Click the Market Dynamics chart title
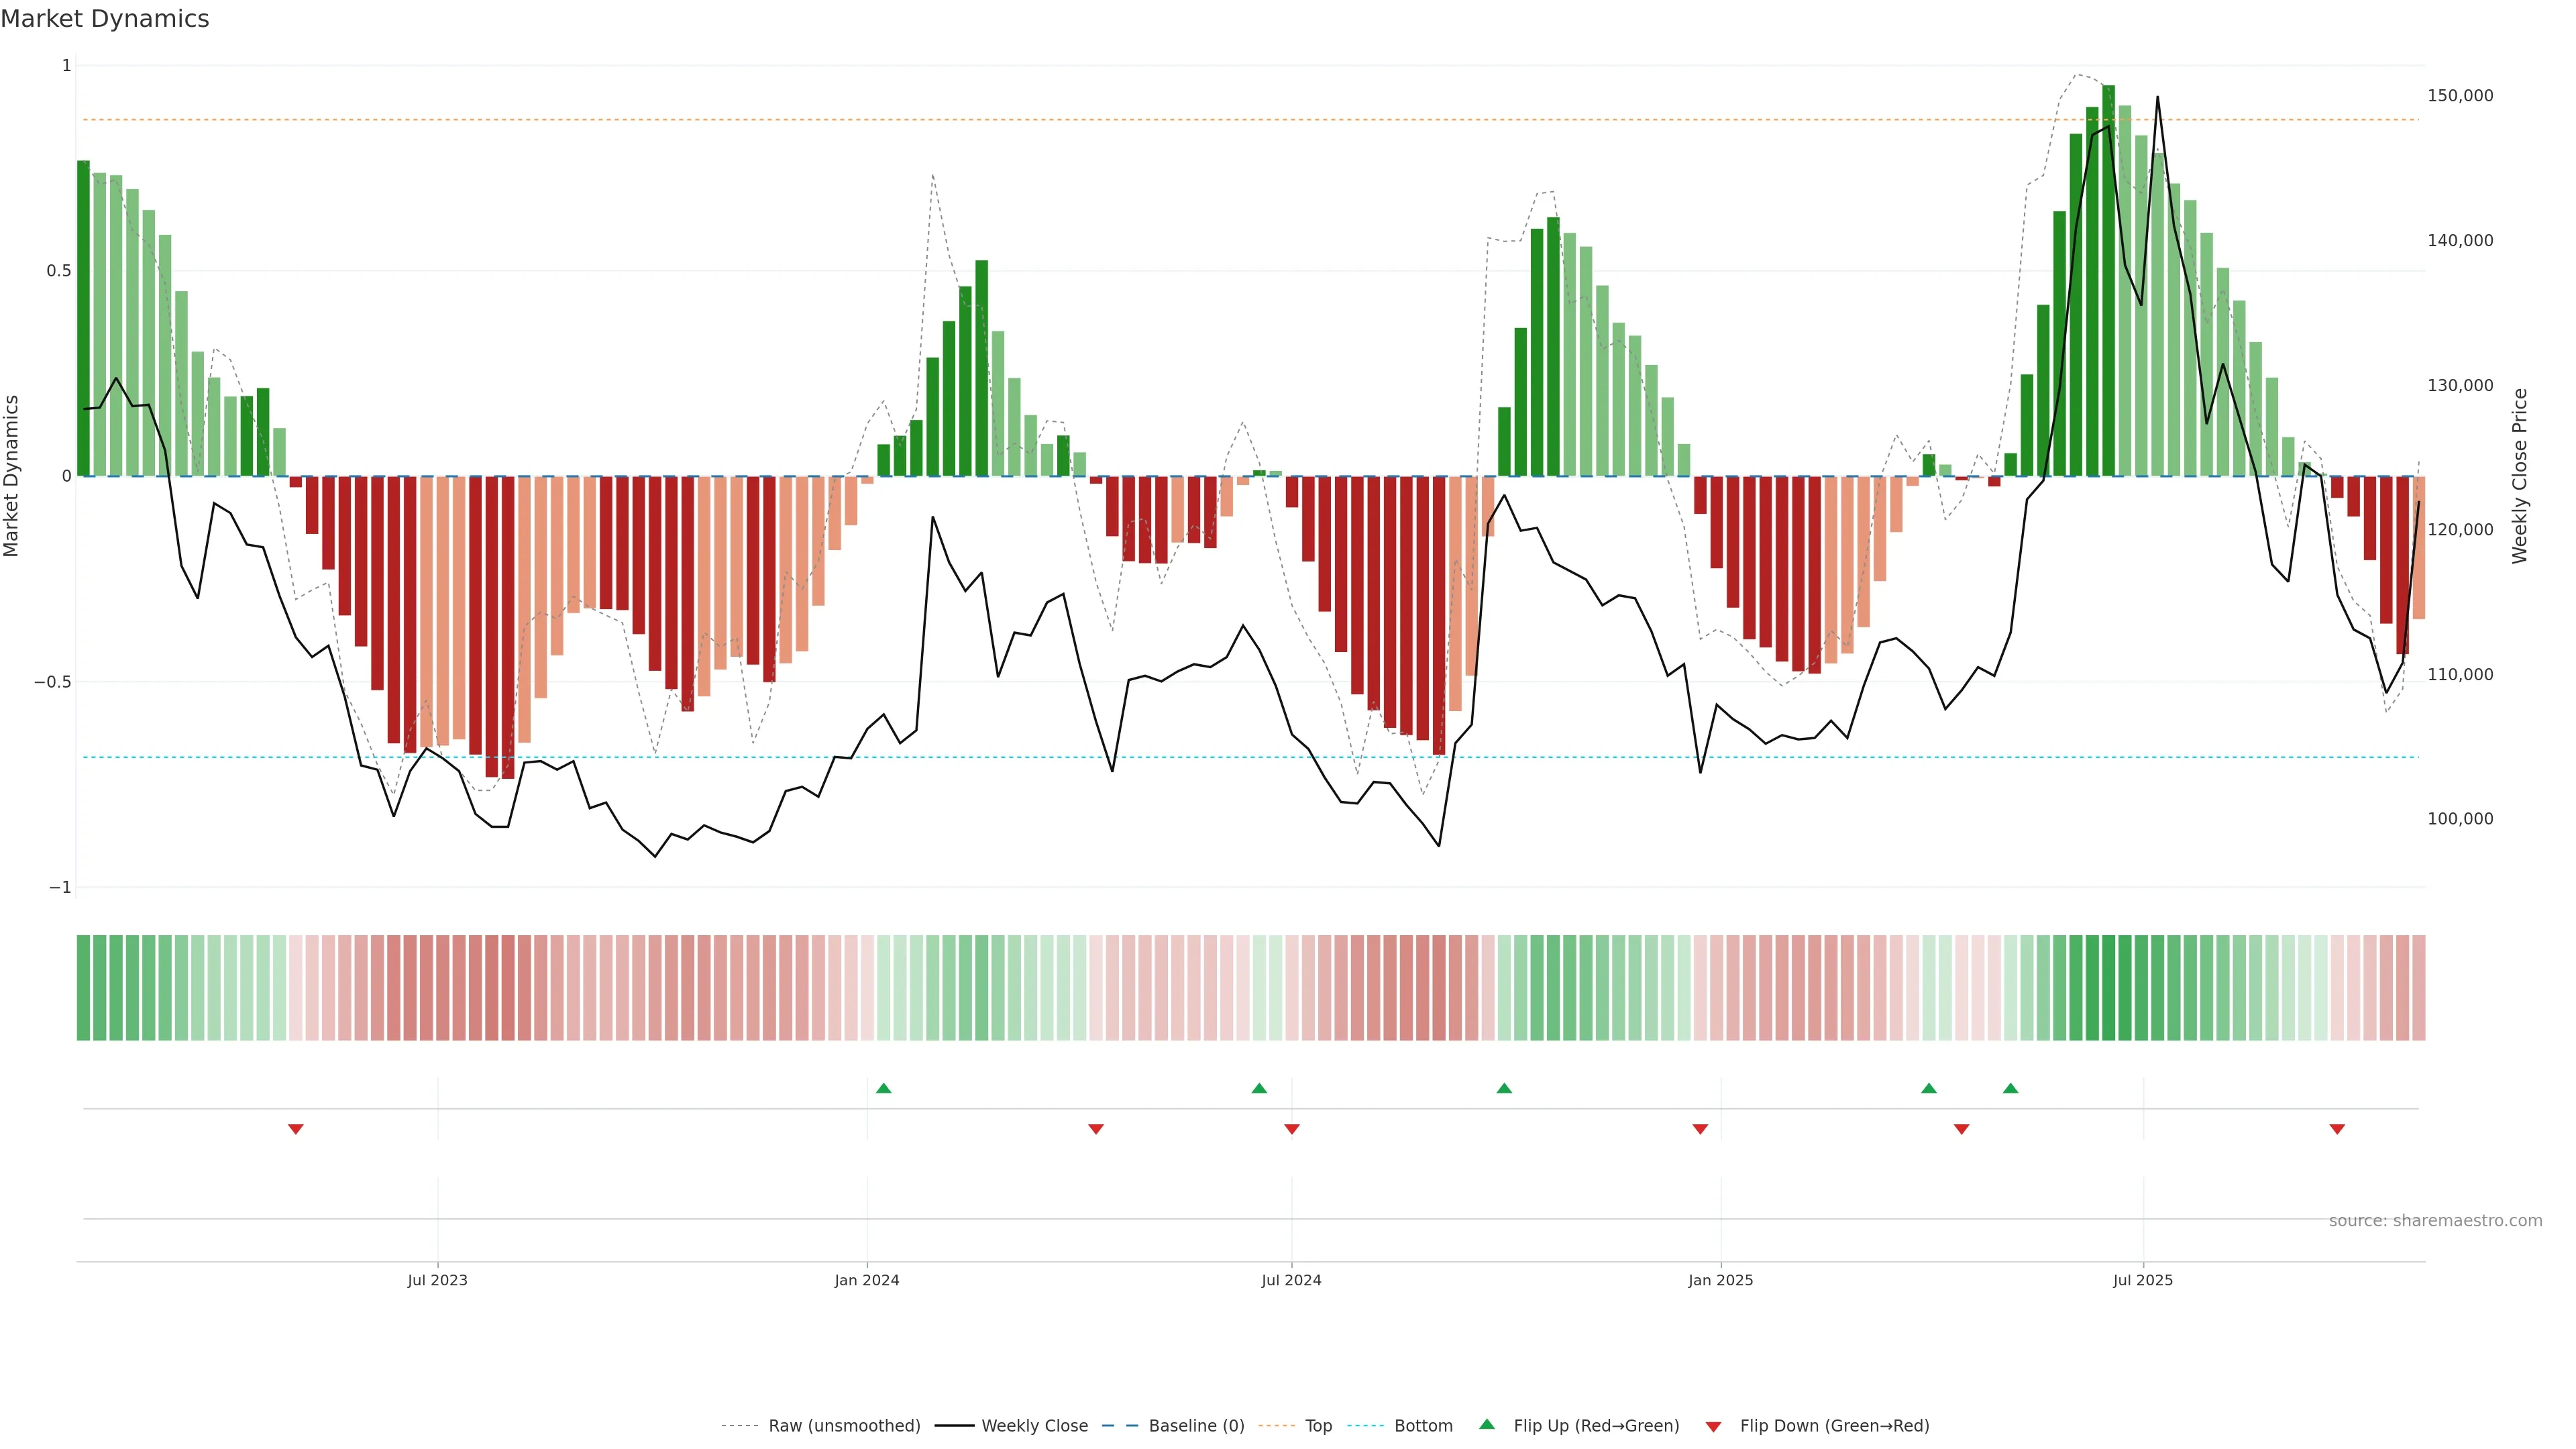 point(105,19)
